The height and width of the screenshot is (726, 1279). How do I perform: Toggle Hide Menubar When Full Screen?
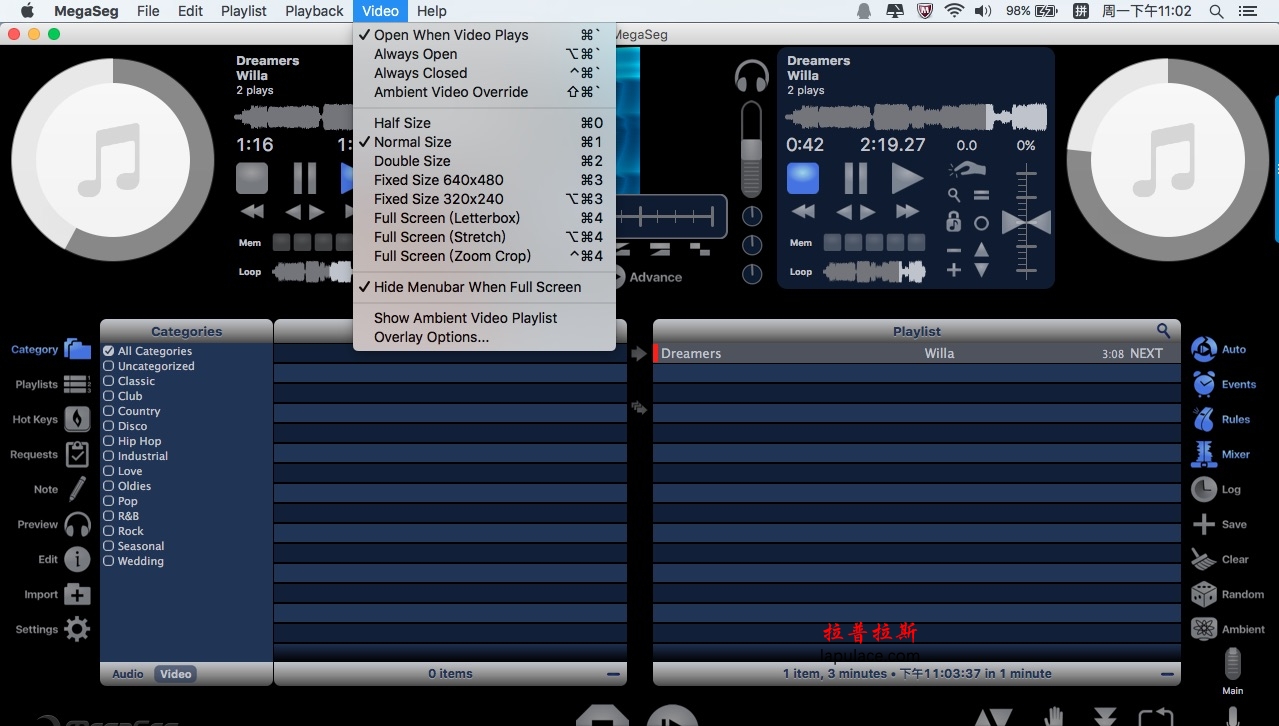(484, 287)
